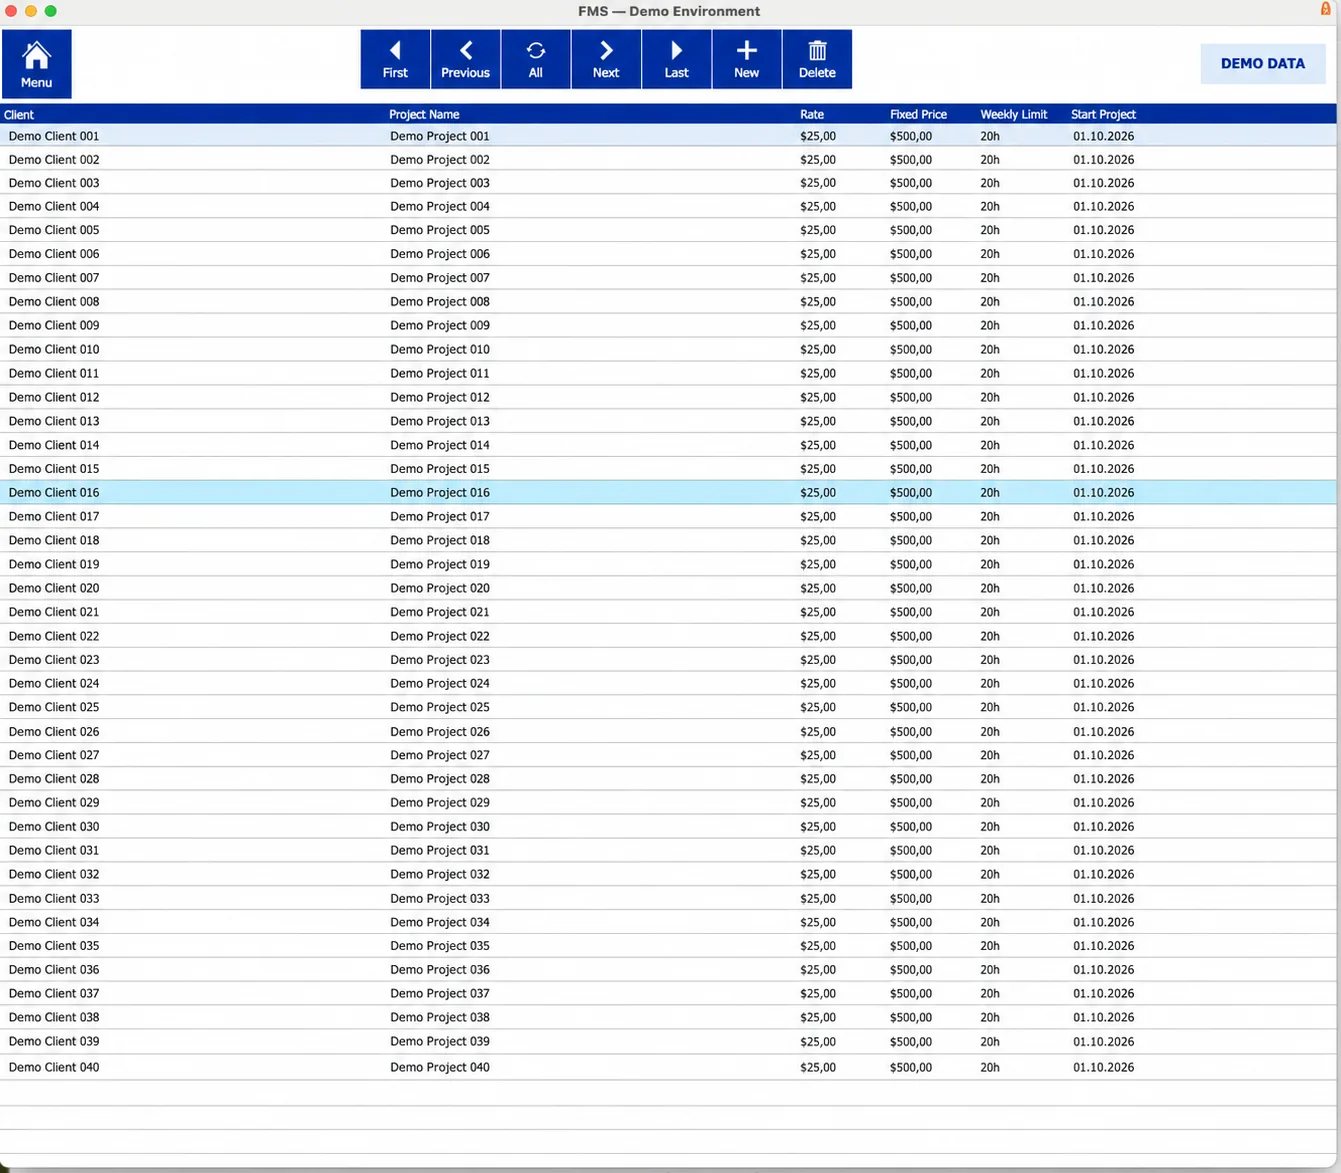The image size is (1341, 1173).
Task: Click Demo Client 025
Action: click(x=54, y=707)
